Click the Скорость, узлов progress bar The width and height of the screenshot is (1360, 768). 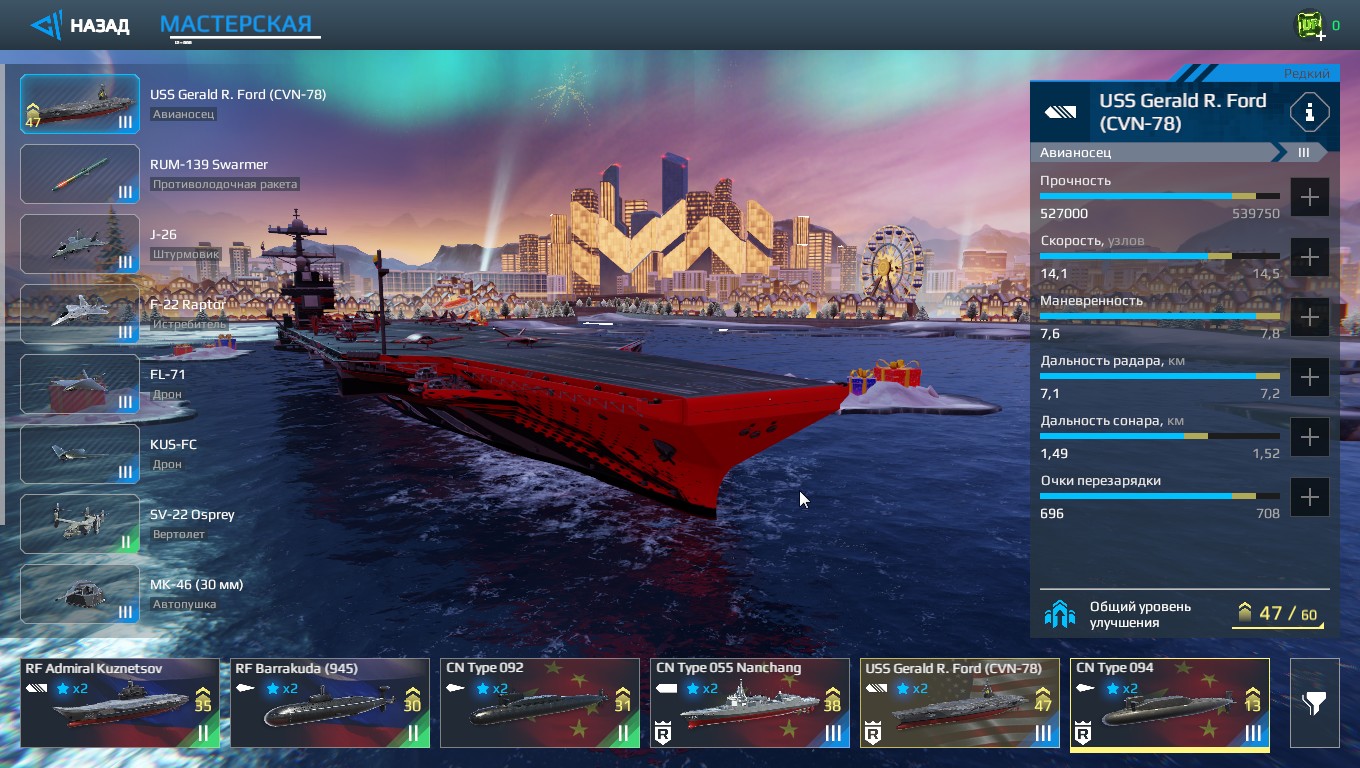[1160, 256]
